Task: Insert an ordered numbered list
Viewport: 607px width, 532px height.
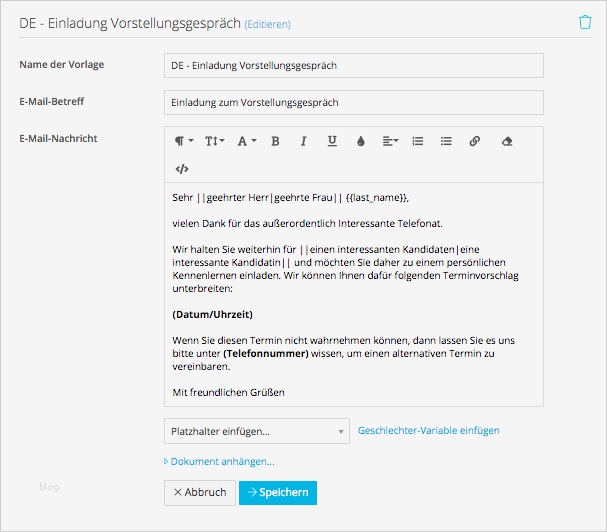Action: pyautogui.click(x=418, y=141)
